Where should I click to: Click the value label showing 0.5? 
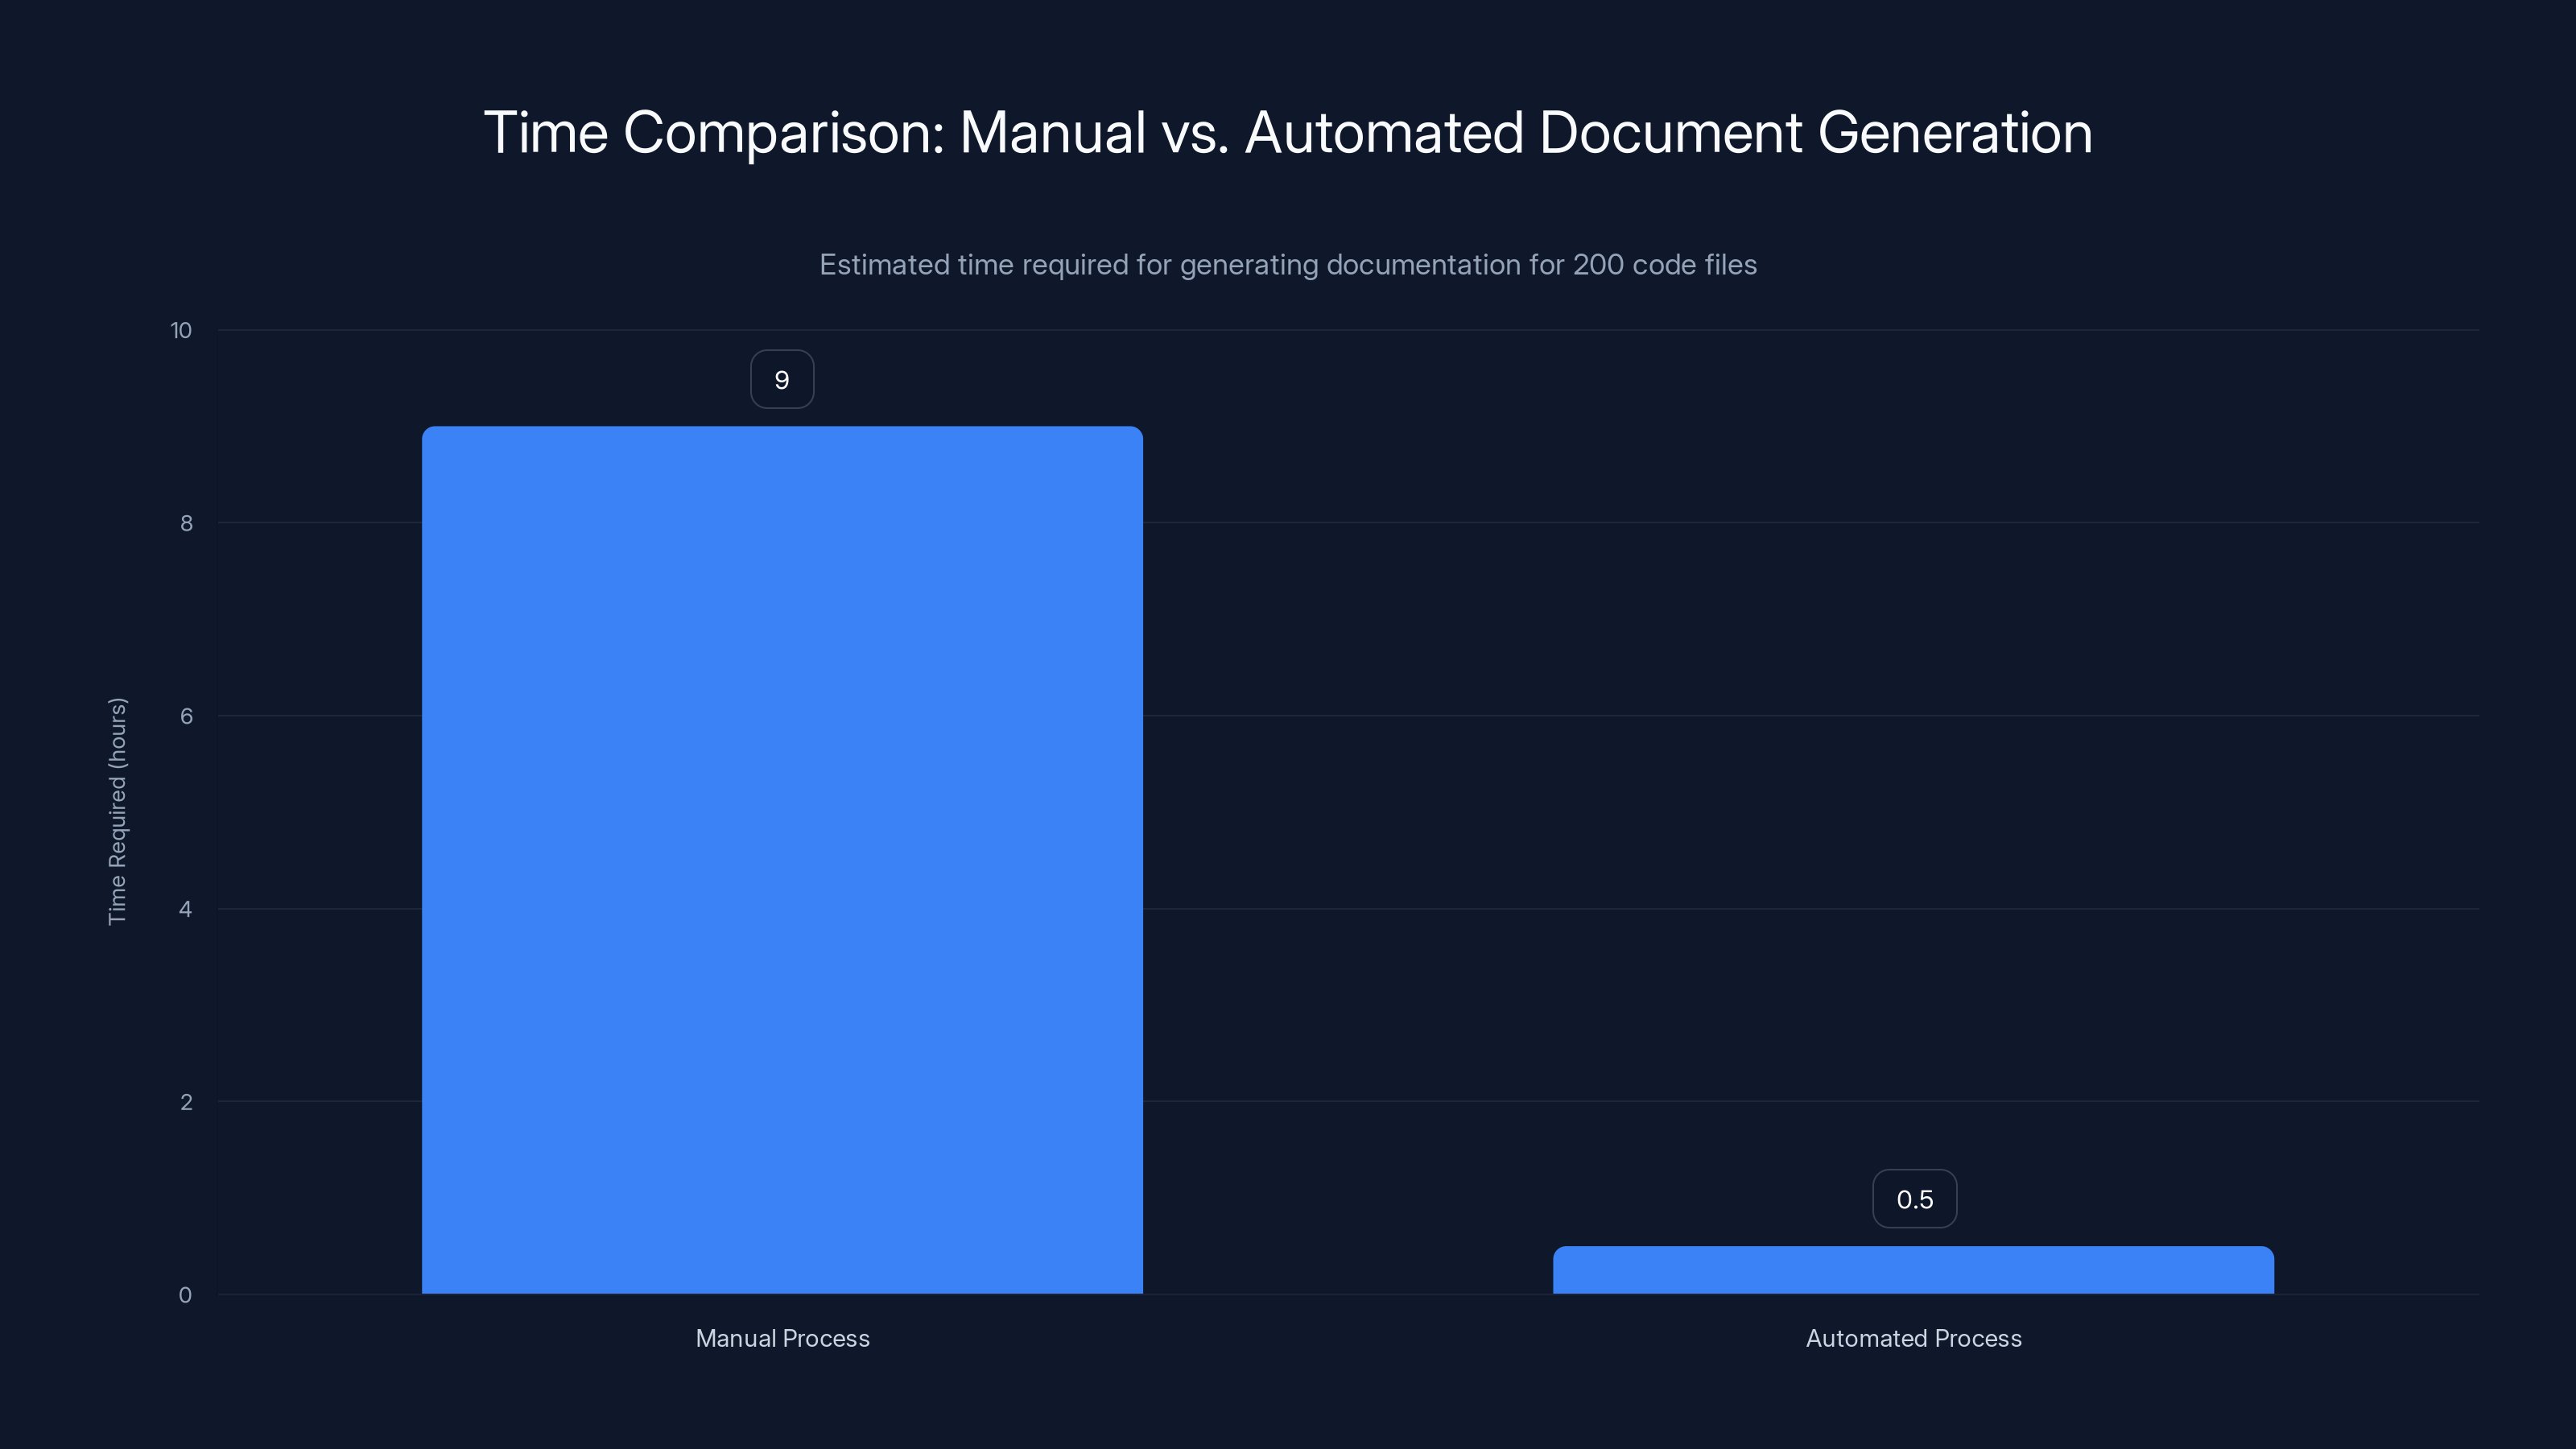pos(1914,1198)
